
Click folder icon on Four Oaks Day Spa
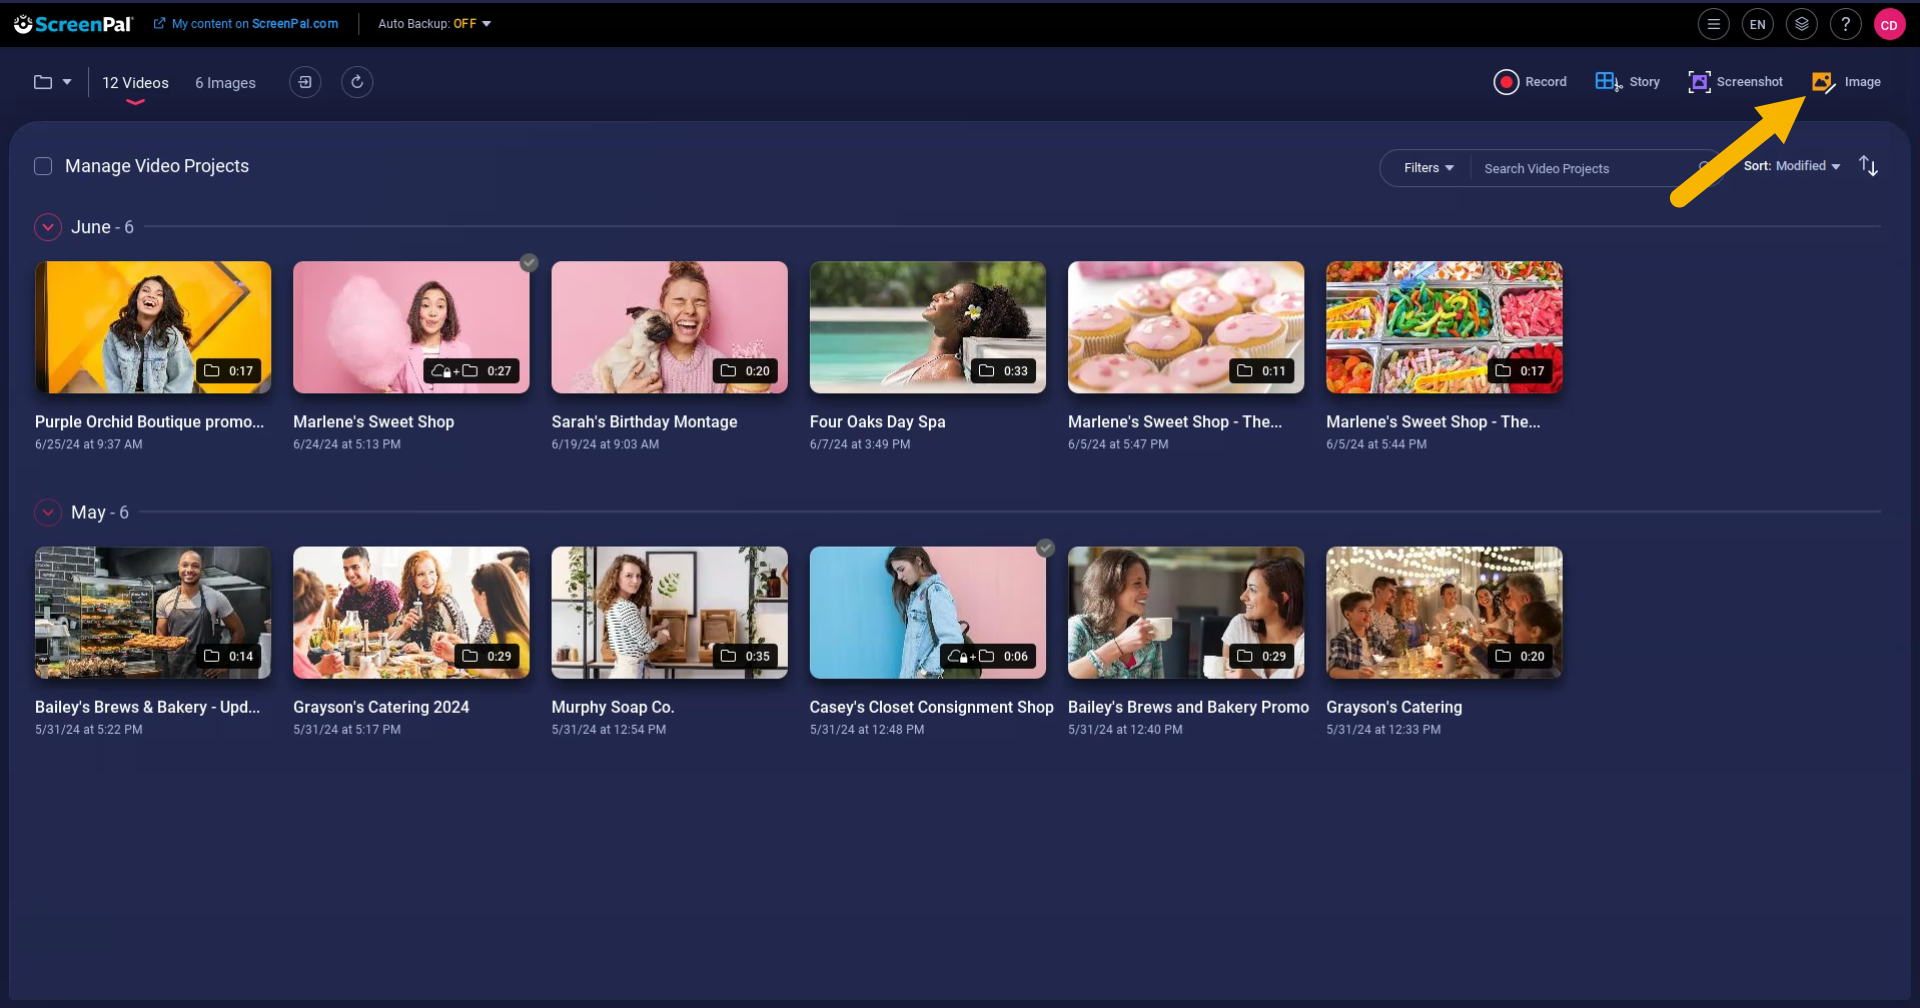click(x=986, y=371)
